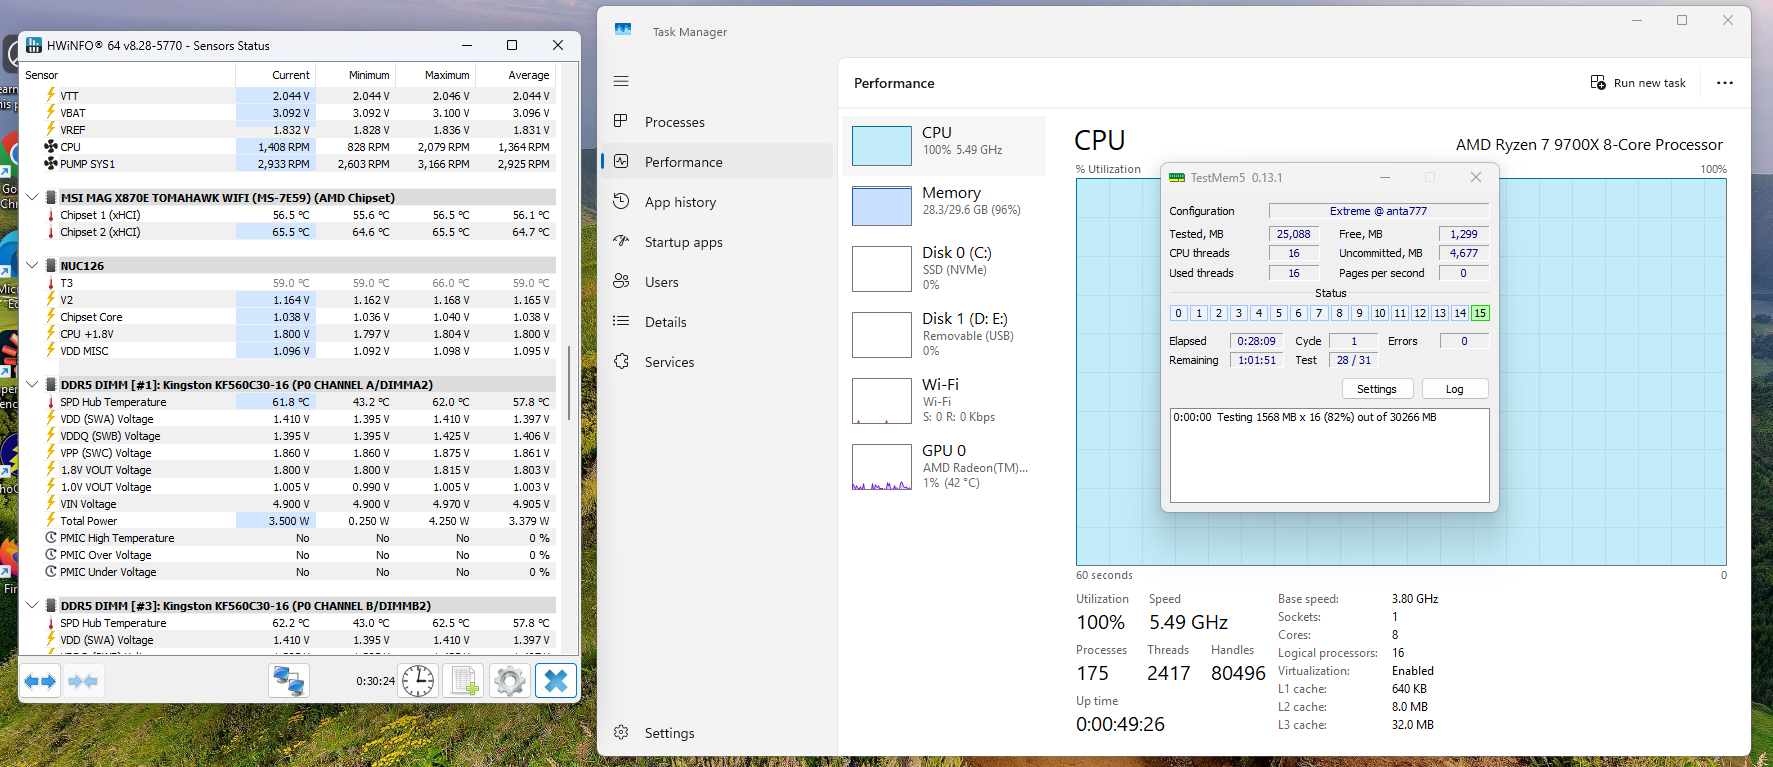Open HWiNFO remote network monitoring icon
1773x767 pixels.
(289, 681)
